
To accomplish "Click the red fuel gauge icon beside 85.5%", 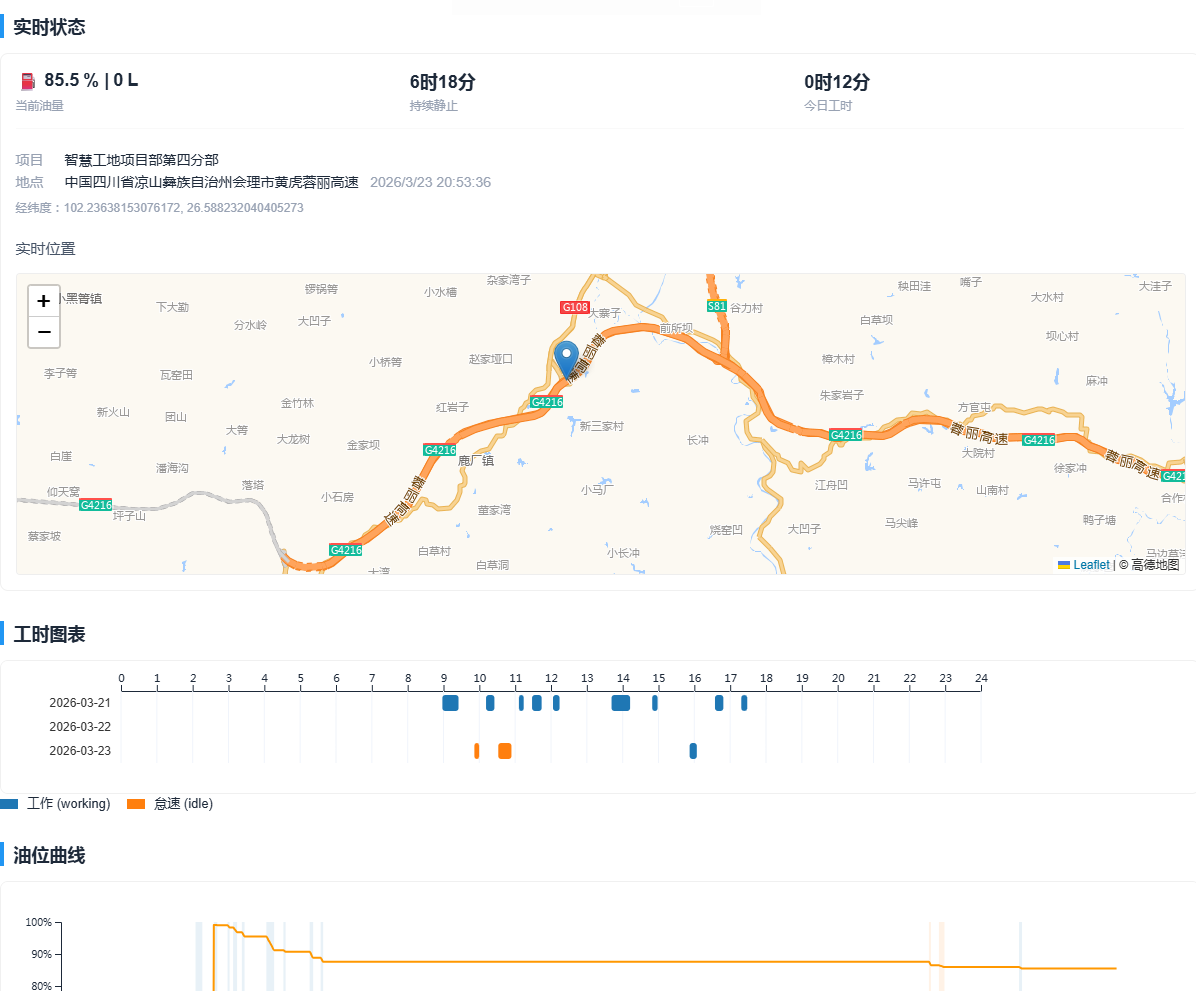I will tap(28, 82).
